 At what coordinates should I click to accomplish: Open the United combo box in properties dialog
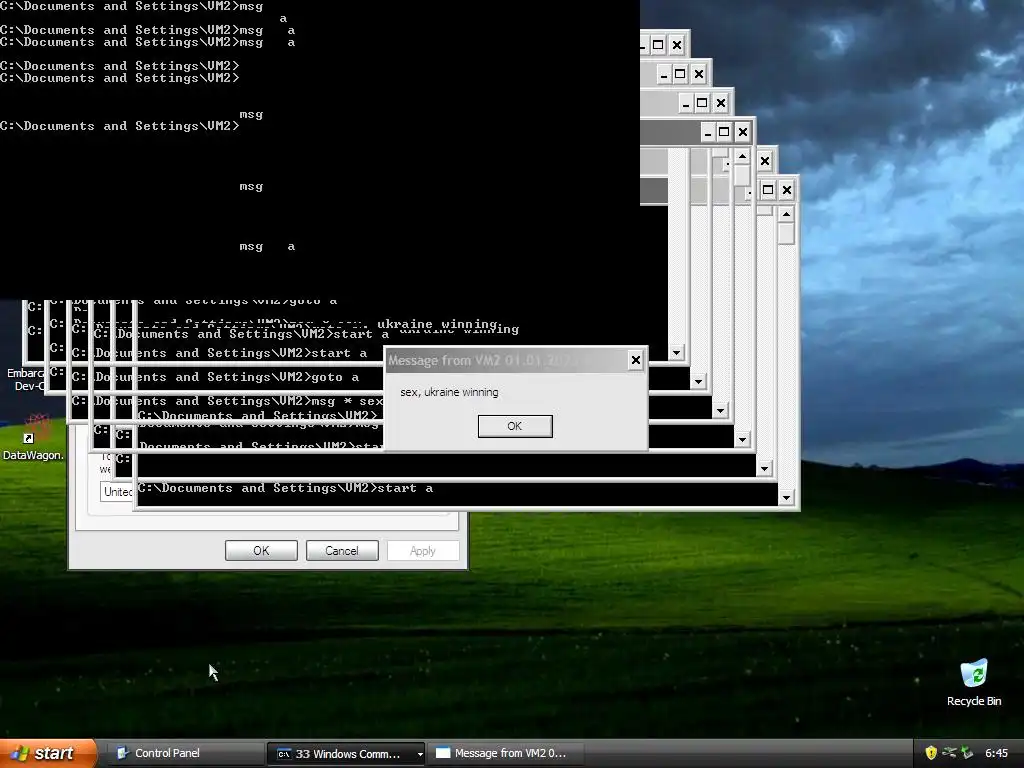(116, 492)
